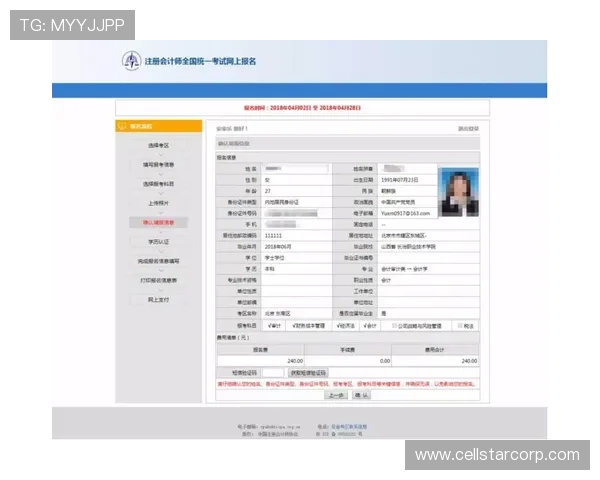This screenshot has height=480, width=600.
Task: Click the CICPA logo in the header
Action: (131, 61)
